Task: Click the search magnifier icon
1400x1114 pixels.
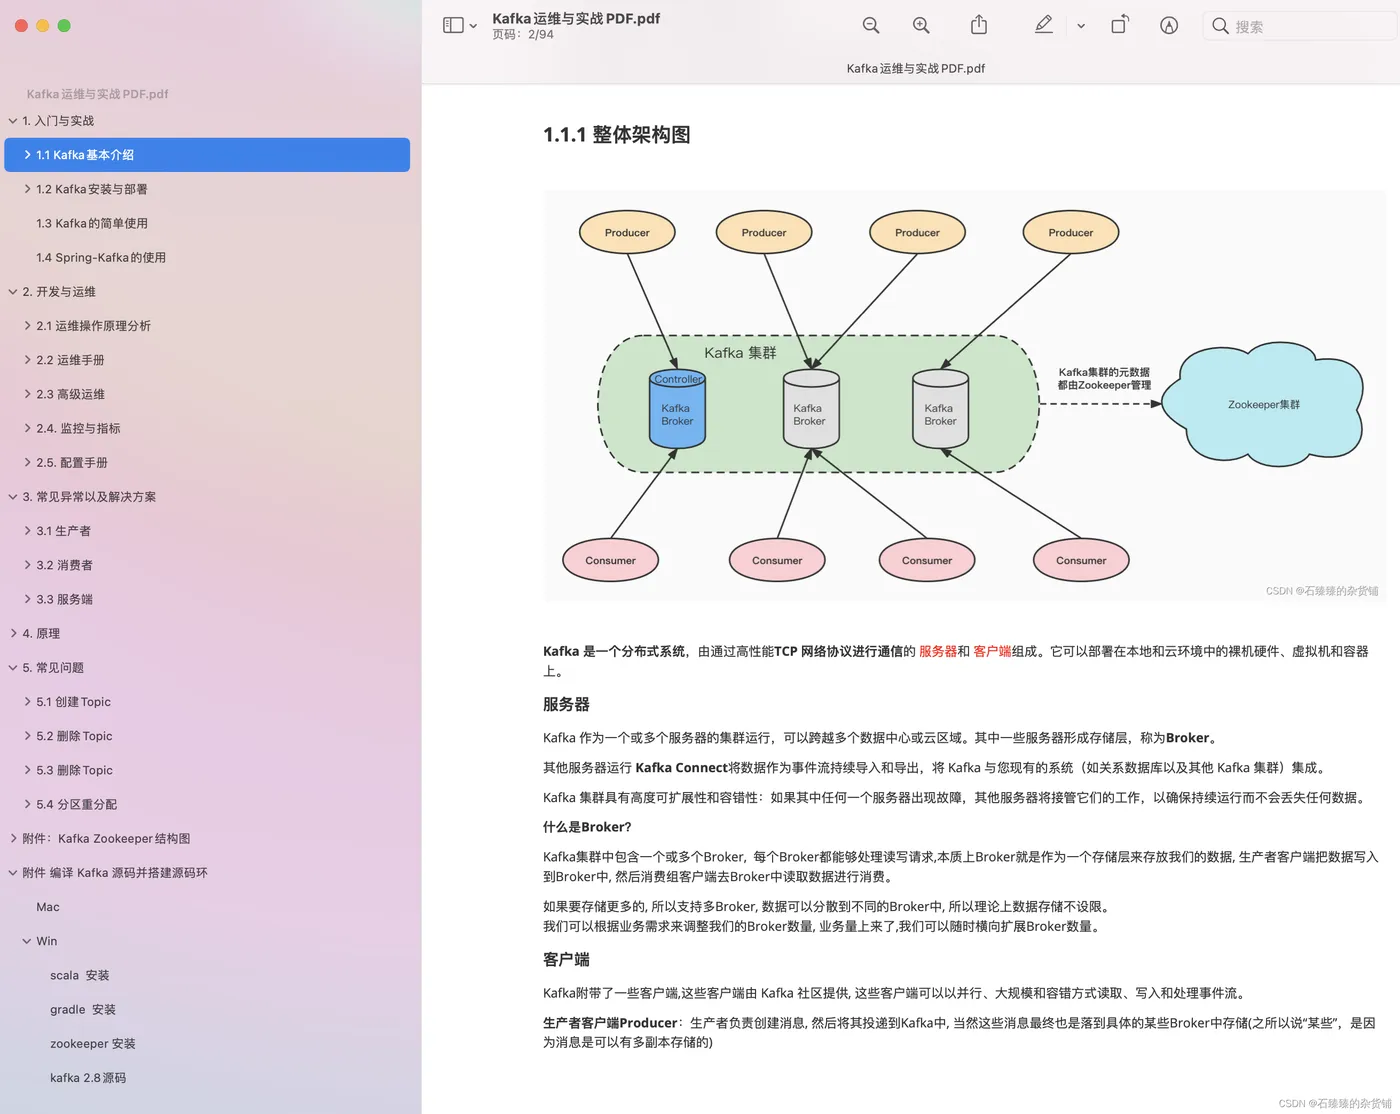Action: point(1220,26)
